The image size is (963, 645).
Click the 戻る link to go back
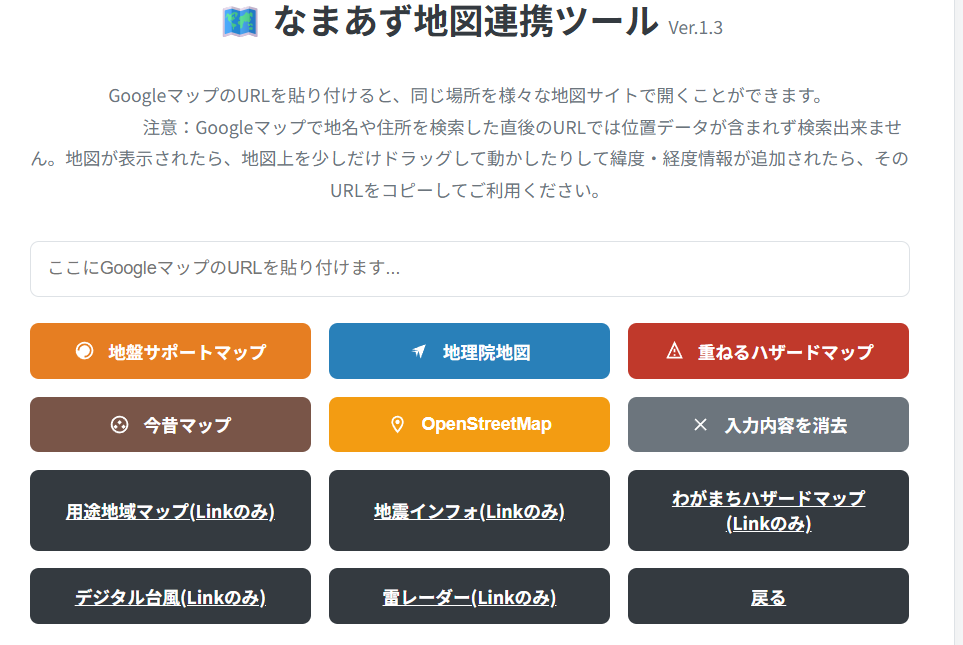pyautogui.click(x=768, y=597)
